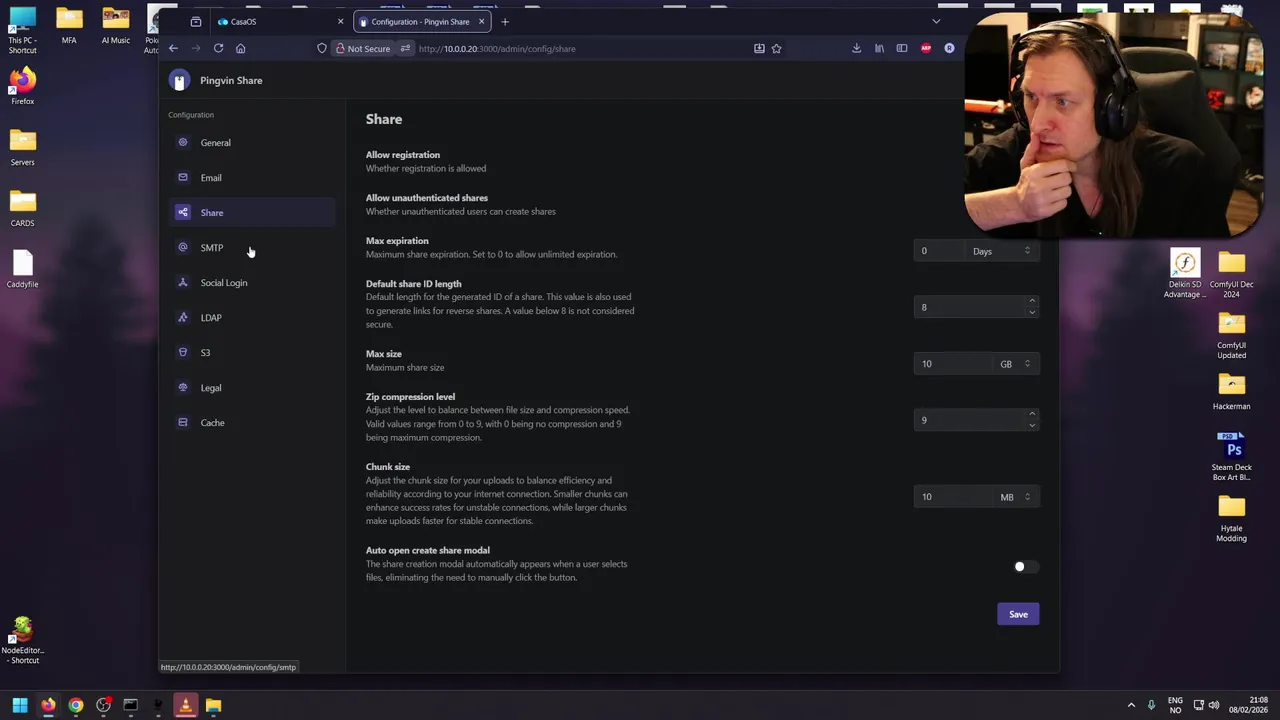Show hidden system tray icons
1280x720 pixels.
tap(1131, 705)
